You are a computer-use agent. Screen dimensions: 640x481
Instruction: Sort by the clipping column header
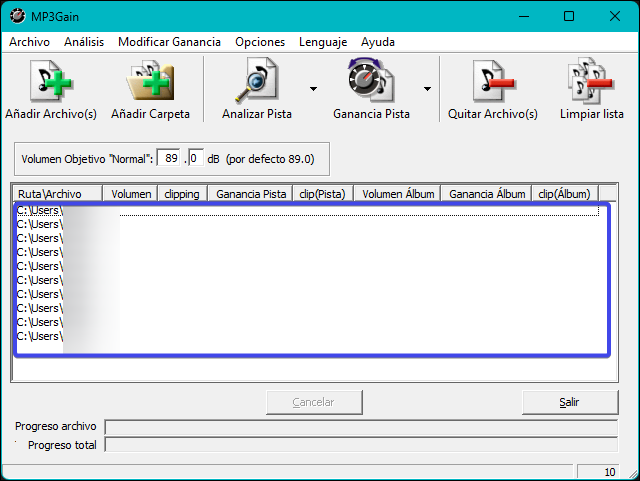coord(183,194)
